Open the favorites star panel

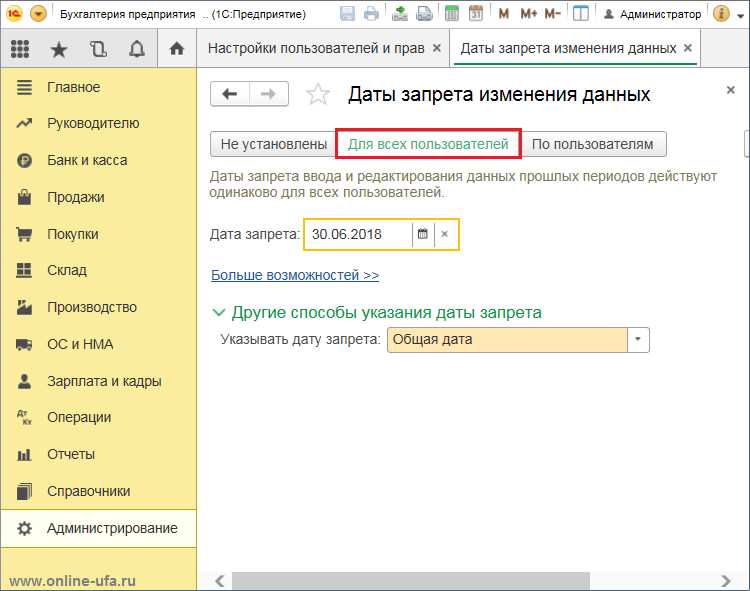[59, 49]
